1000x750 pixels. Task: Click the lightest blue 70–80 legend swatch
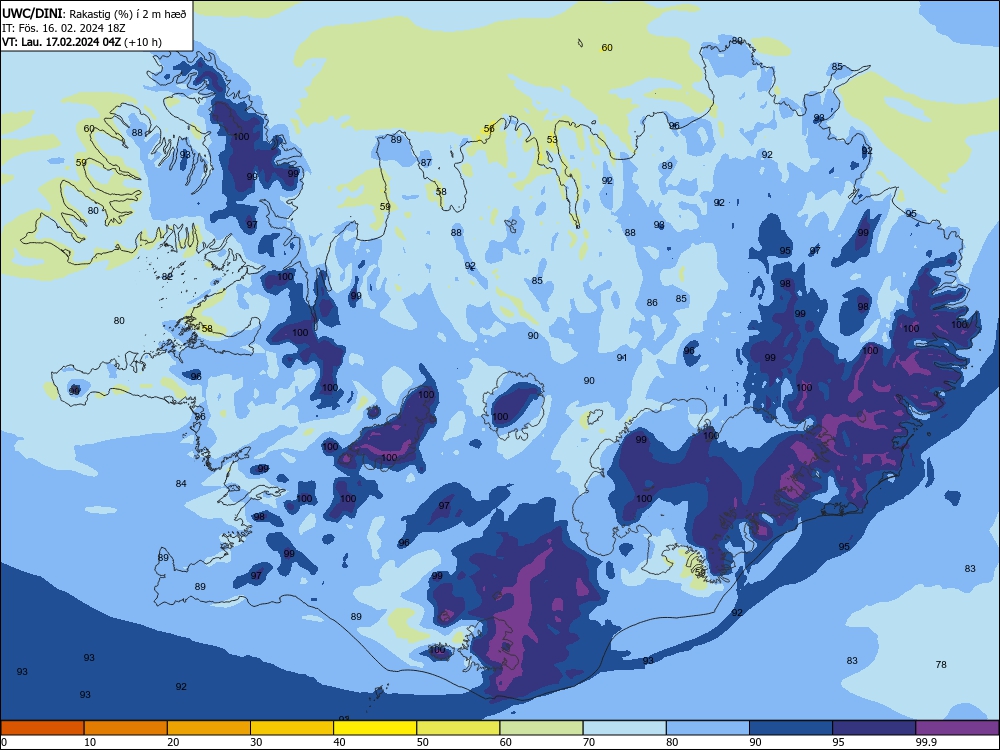[625, 728]
